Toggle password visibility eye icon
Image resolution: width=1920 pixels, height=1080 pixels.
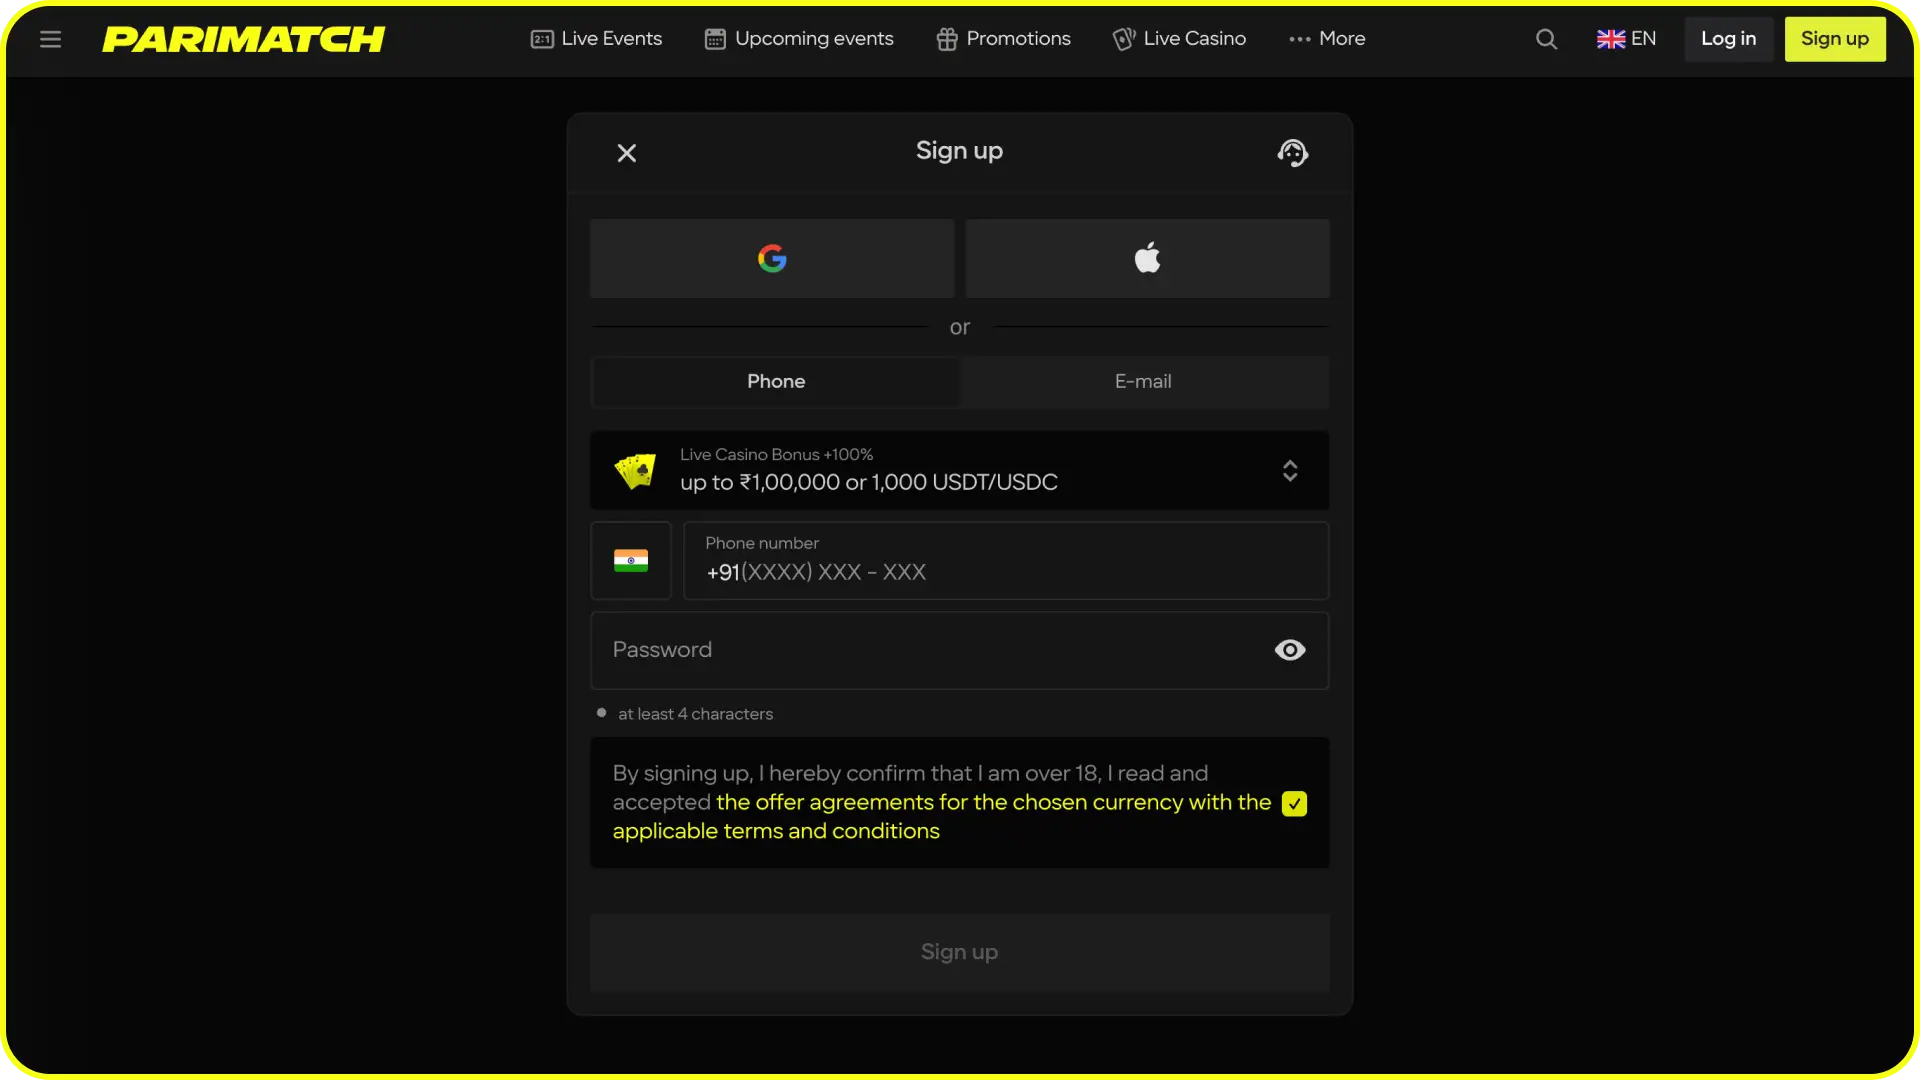coord(1290,651)
